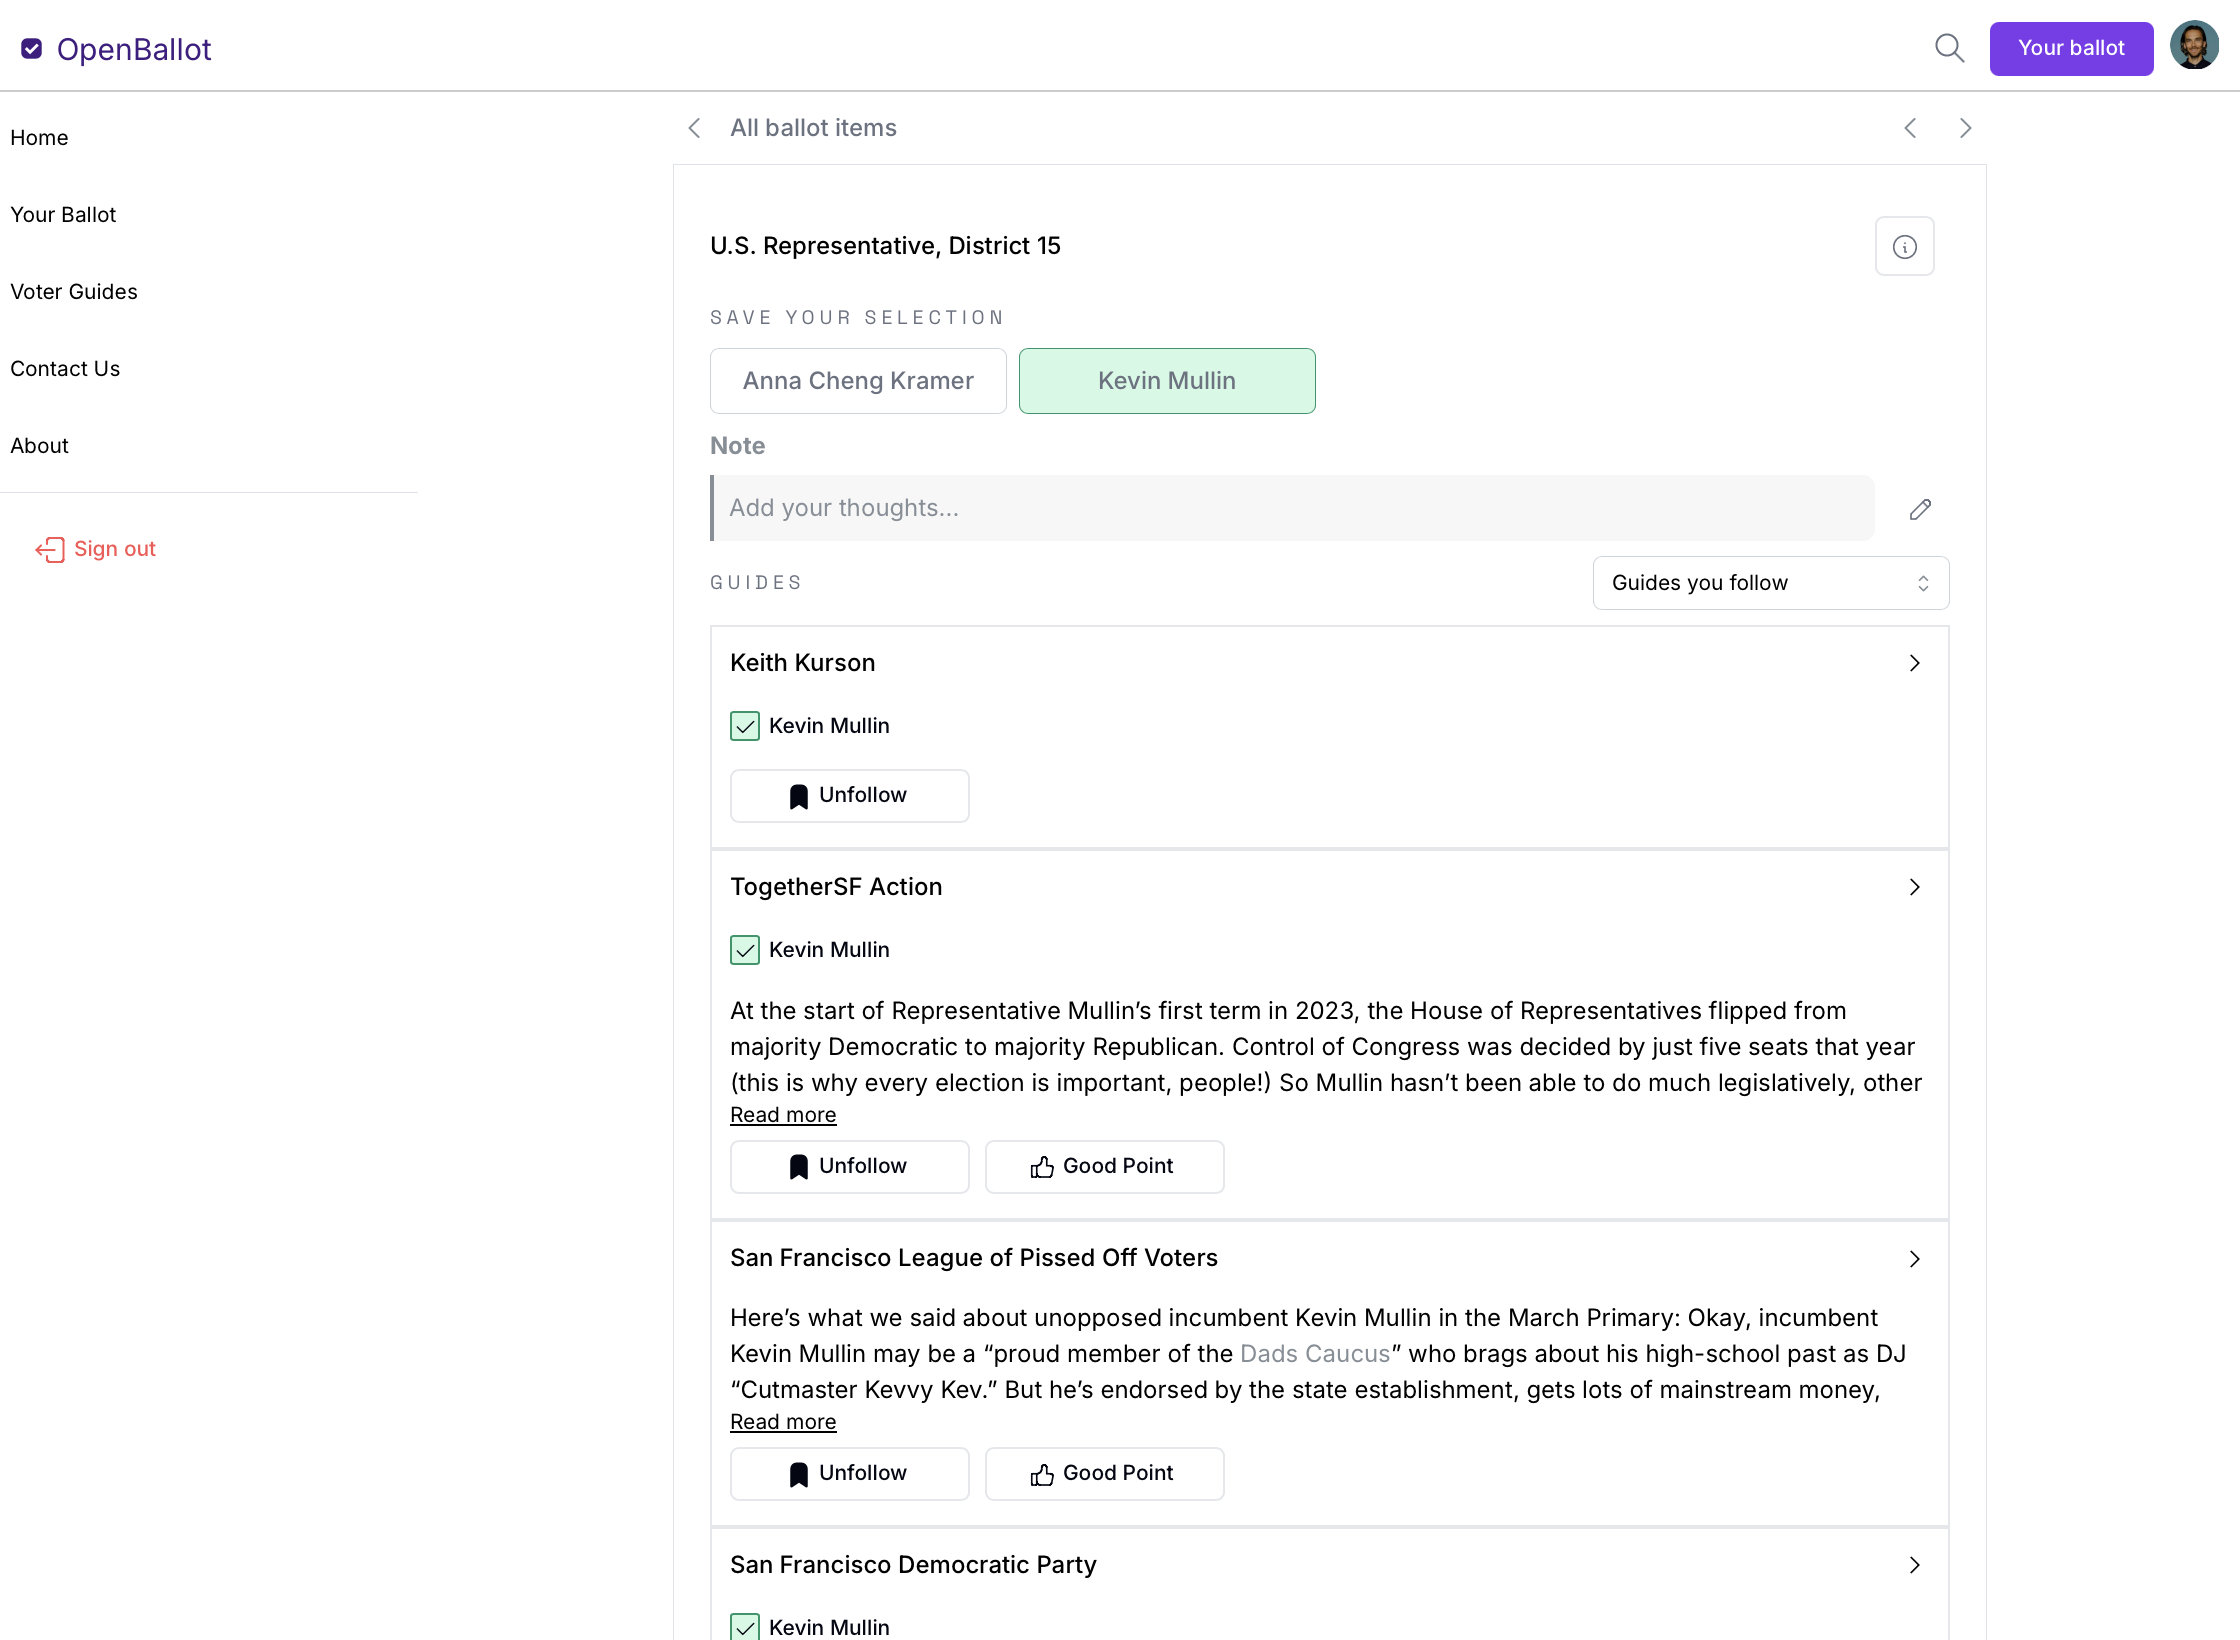Open search via magnifying glass icon

(1949, 48)
